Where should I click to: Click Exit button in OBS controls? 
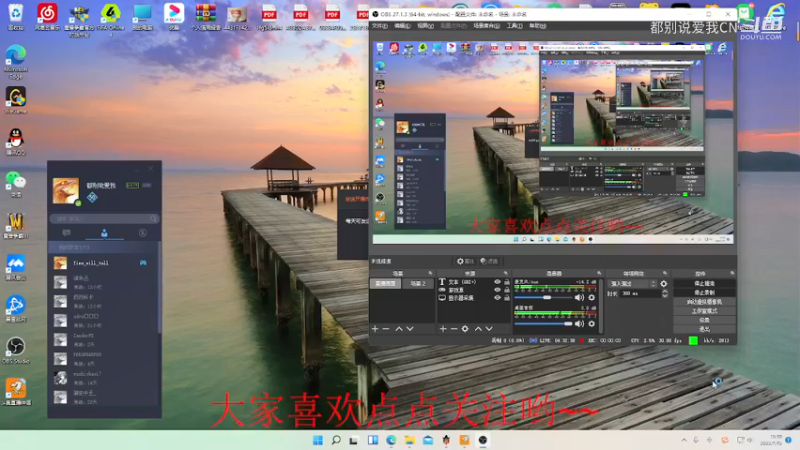[x=704, y=330]
